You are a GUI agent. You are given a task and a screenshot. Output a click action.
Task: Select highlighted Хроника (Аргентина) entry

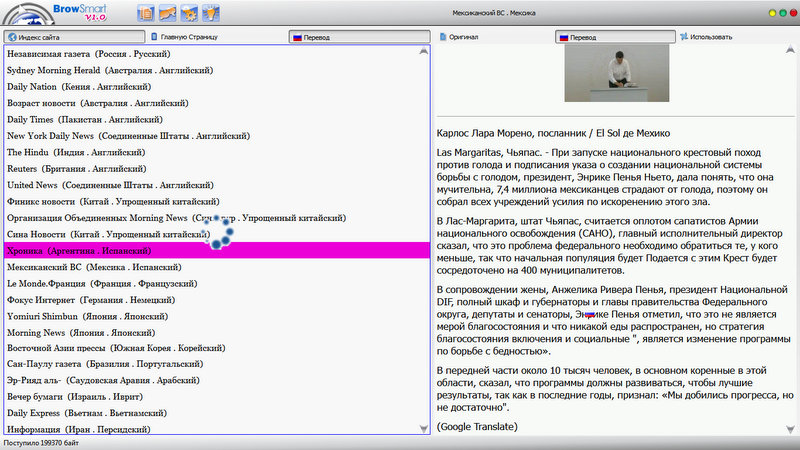point(217,251)
